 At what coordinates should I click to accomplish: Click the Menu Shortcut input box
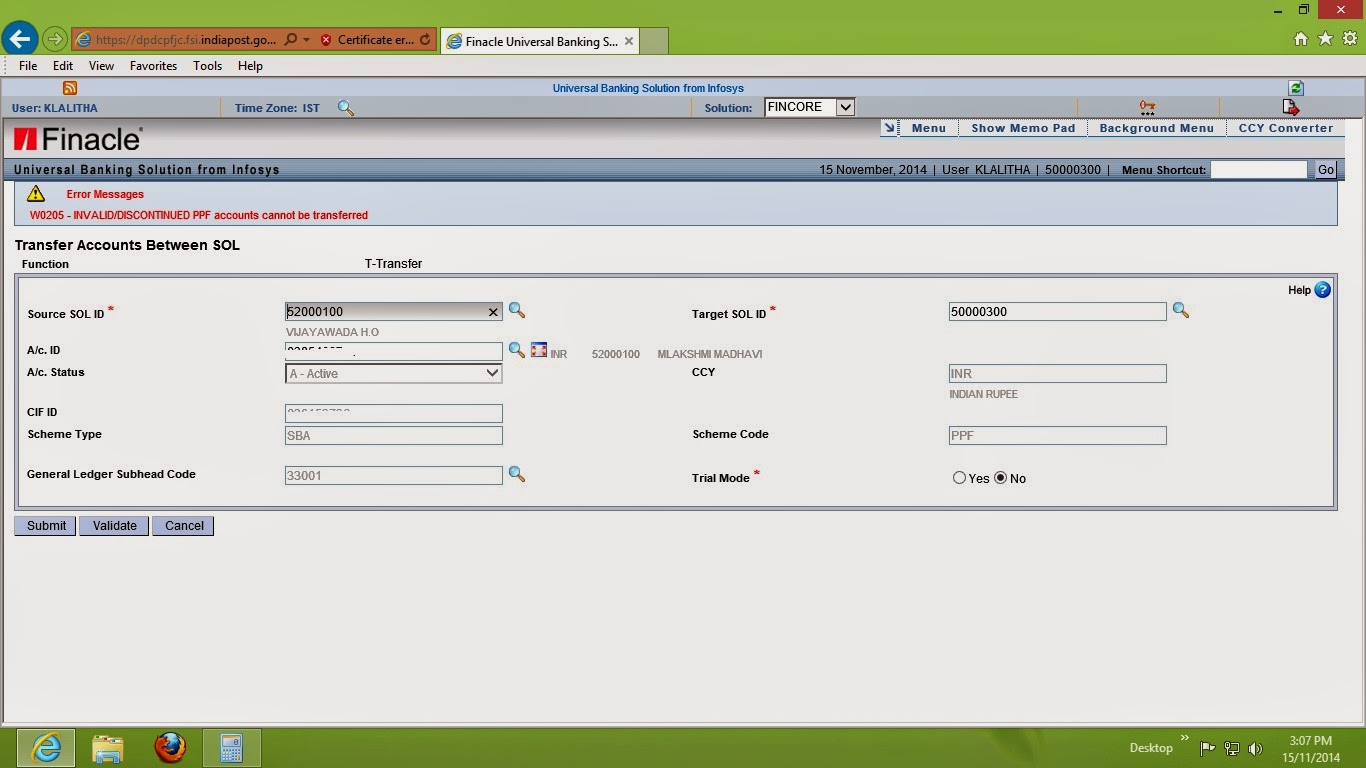click(1259, 170)
